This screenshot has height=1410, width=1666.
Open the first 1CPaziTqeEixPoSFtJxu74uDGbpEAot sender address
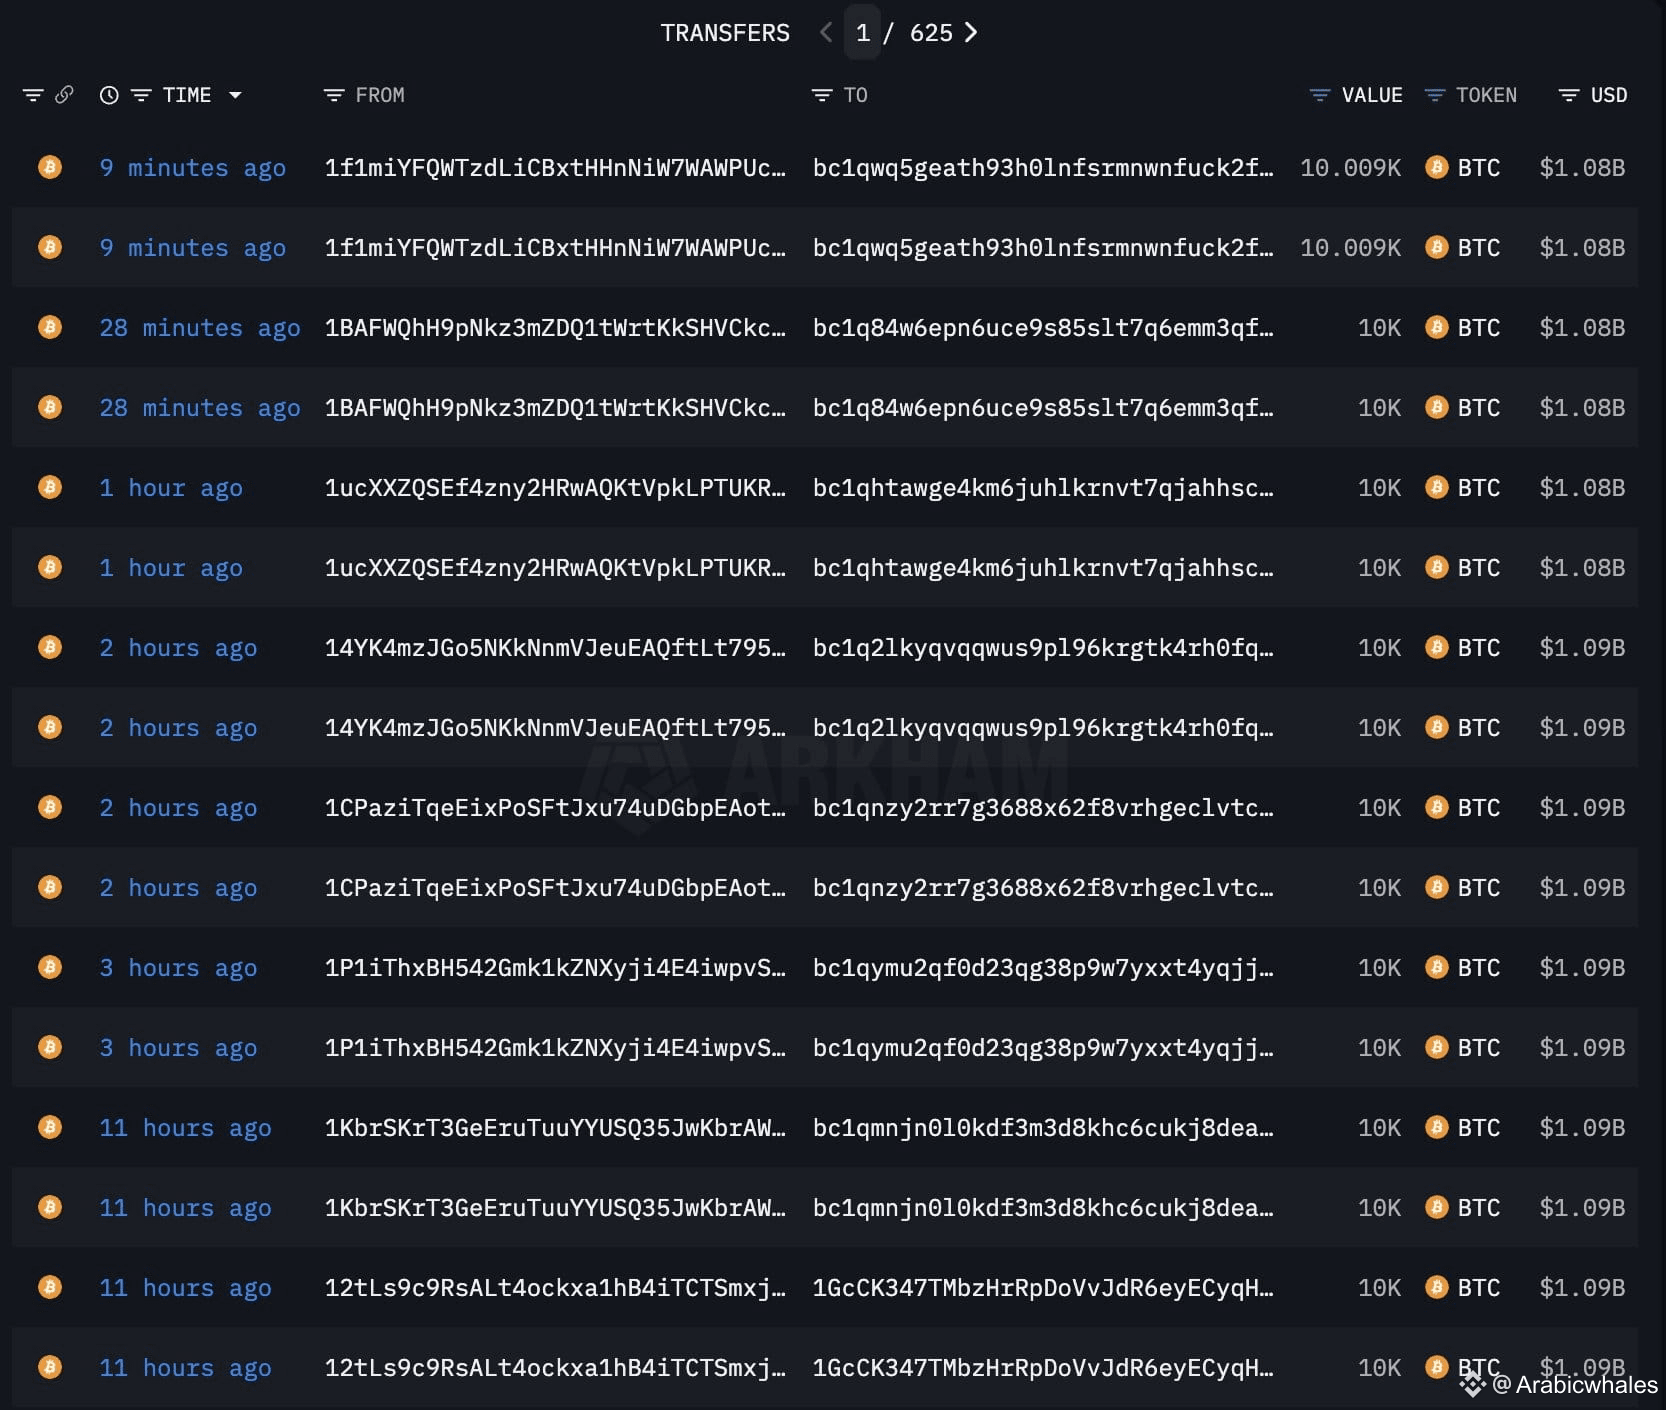pos(555,808)
